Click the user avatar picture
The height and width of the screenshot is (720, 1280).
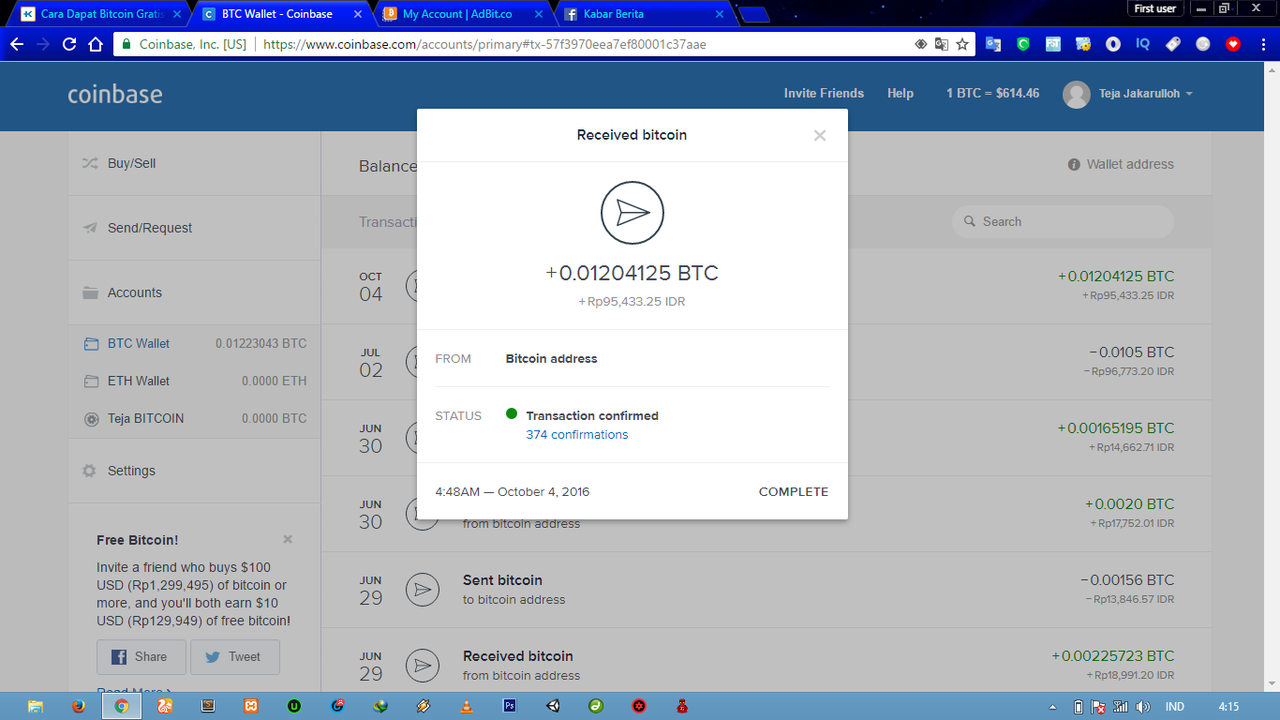1076,94
